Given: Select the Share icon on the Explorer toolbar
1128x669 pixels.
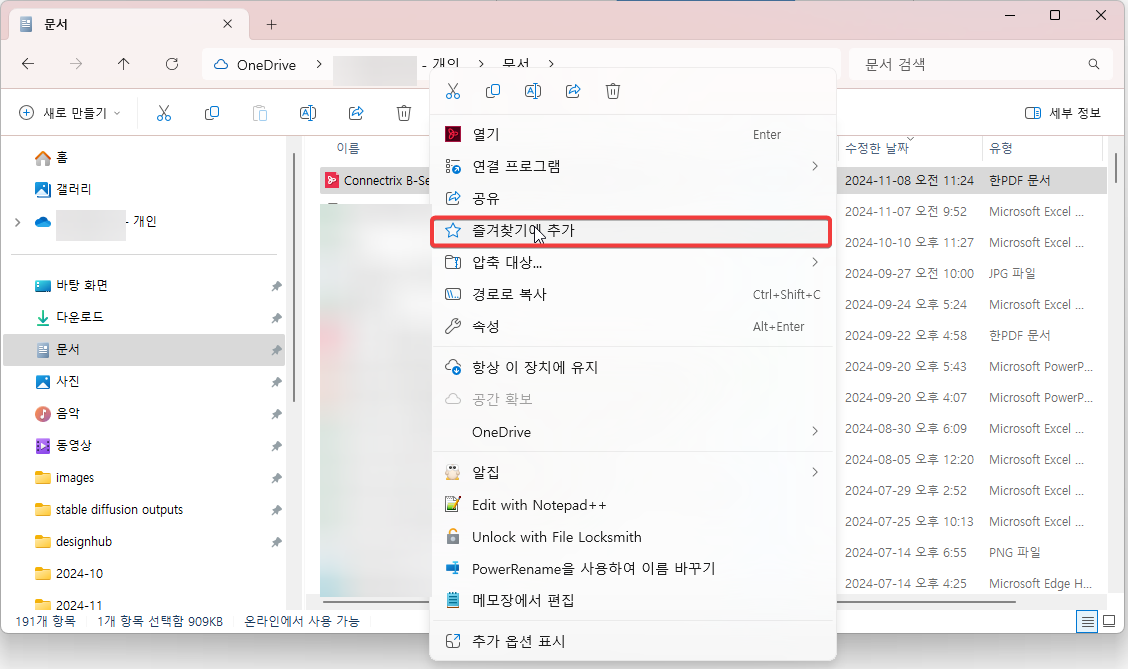Looking at the screenshot, I should click(356, 113).
